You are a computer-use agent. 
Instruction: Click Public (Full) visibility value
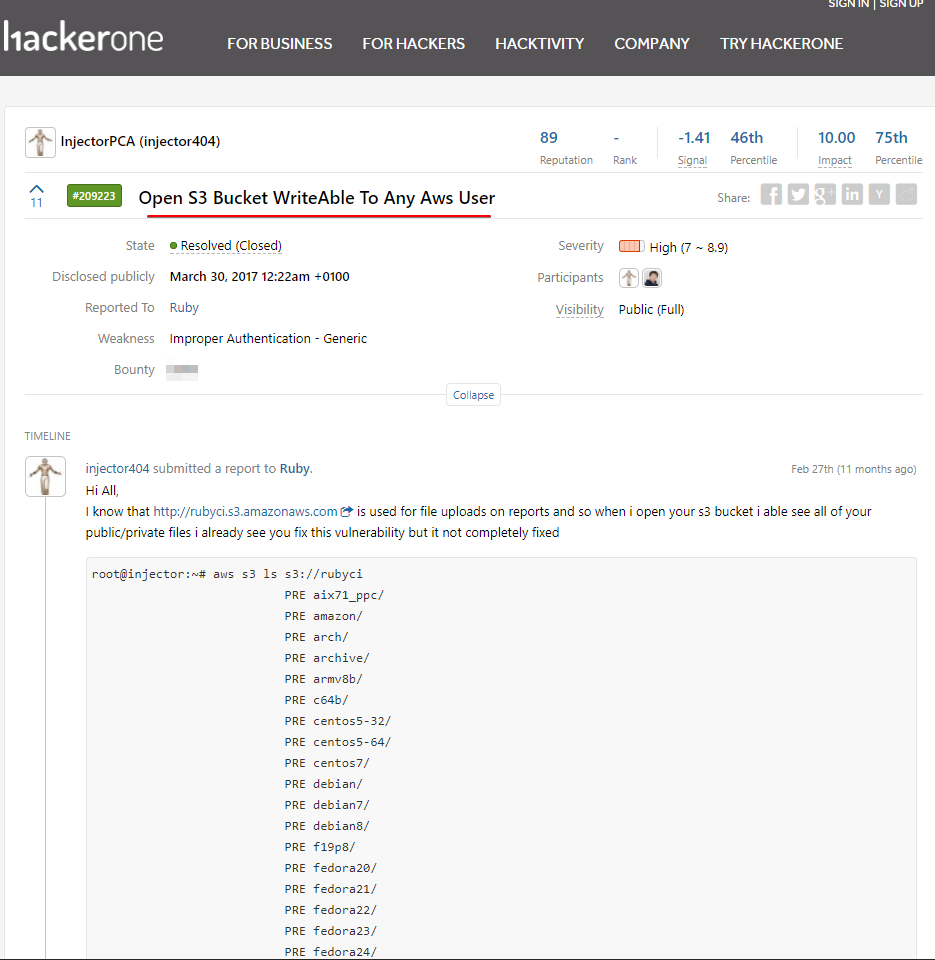coord(651,310)
